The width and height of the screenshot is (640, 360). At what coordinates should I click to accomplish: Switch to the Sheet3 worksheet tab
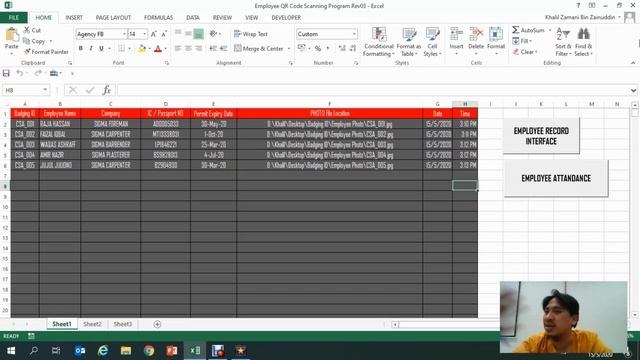[x=122, y=324]
